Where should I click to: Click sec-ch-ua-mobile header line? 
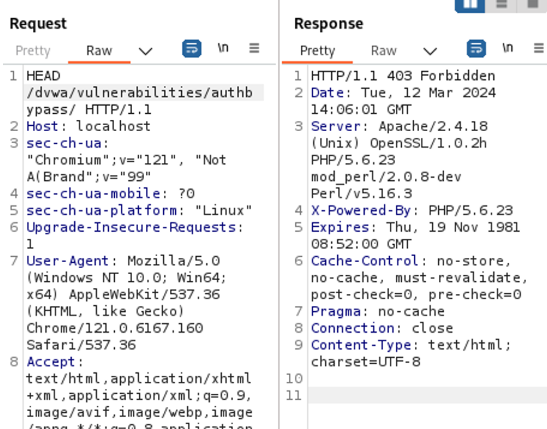111,194
